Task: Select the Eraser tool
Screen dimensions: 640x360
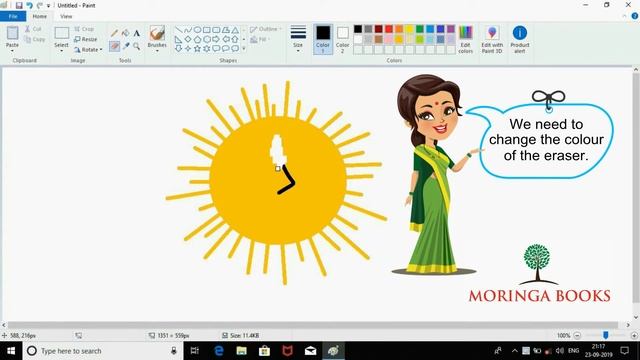Action: 114,46
